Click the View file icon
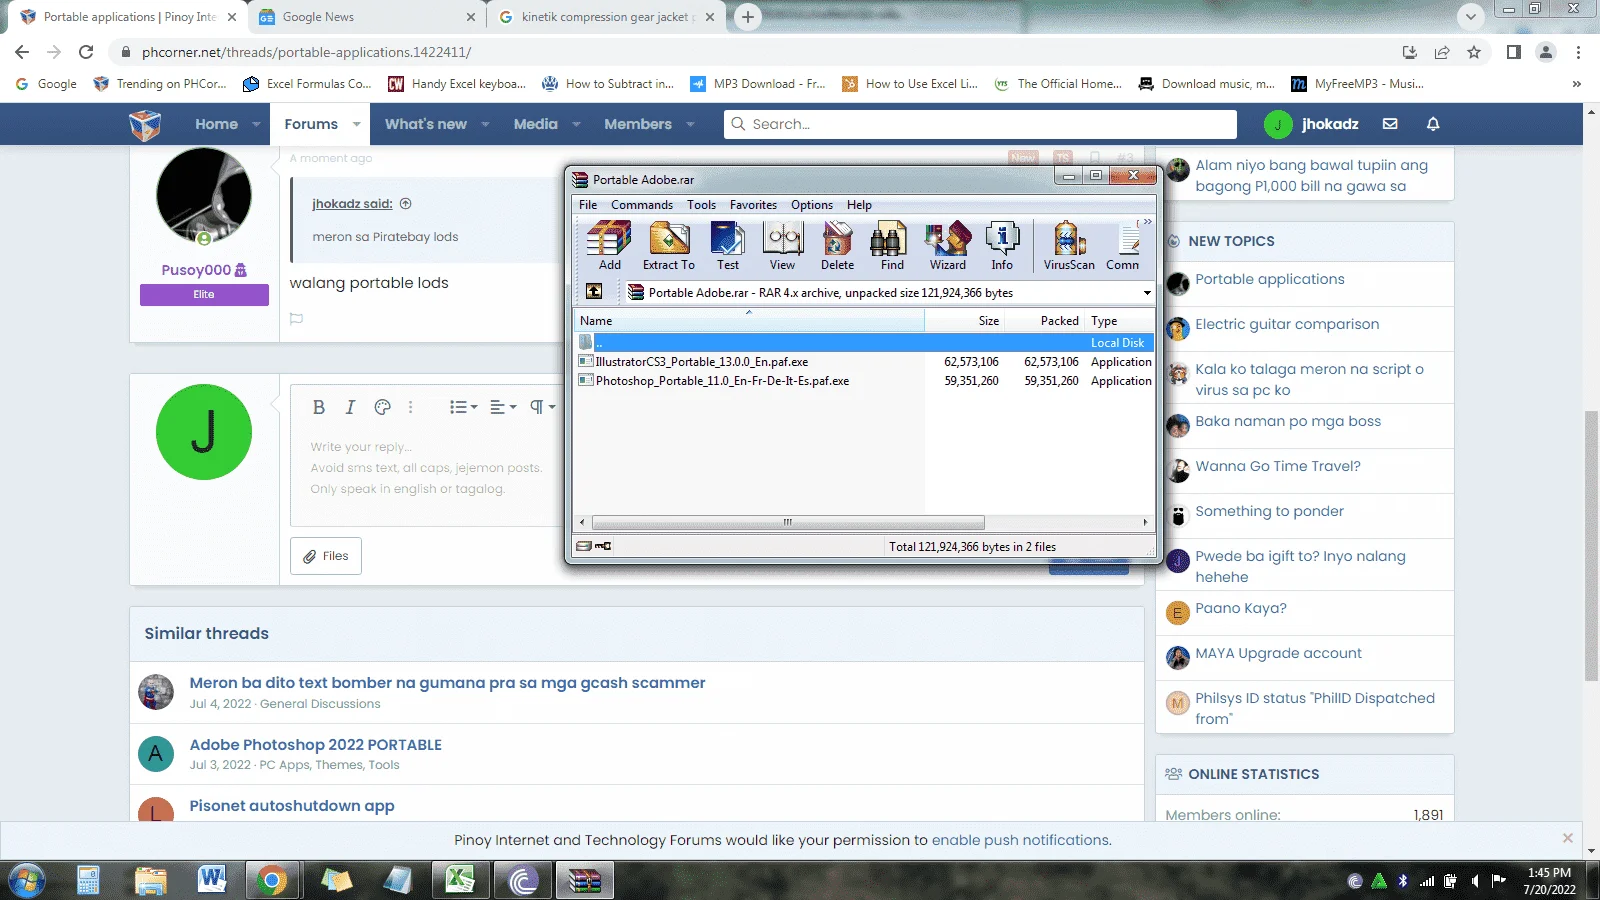 (782, 246)
